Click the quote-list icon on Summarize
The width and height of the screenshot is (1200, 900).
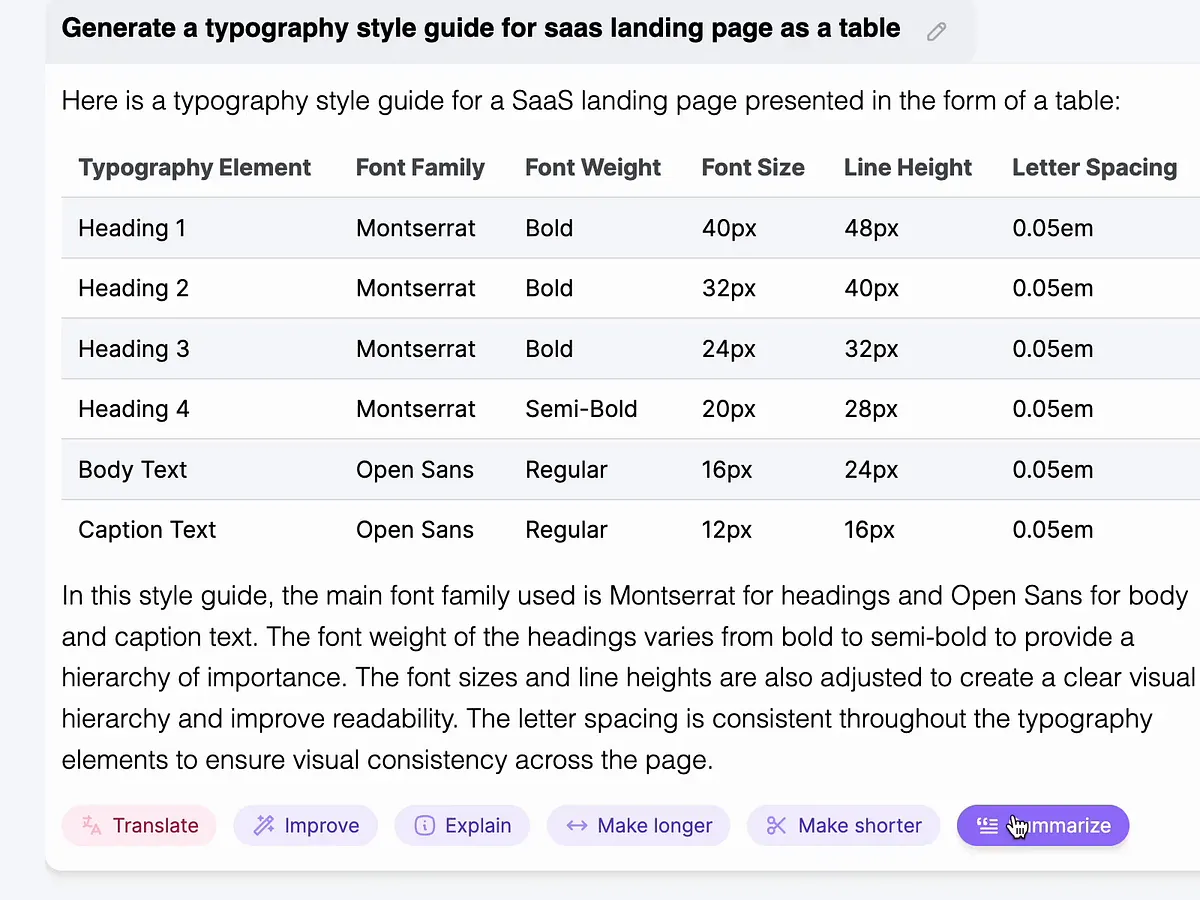click(988, 825)
